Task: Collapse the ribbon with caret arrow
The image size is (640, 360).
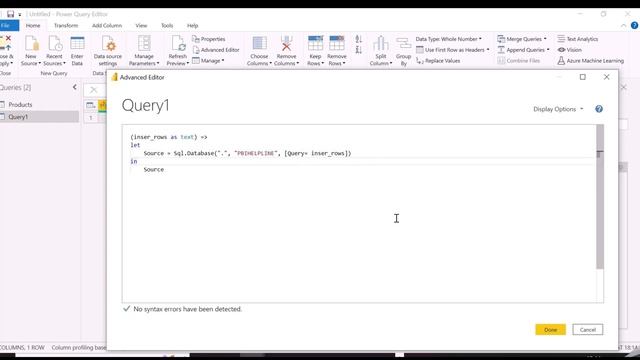Action: 623,25
